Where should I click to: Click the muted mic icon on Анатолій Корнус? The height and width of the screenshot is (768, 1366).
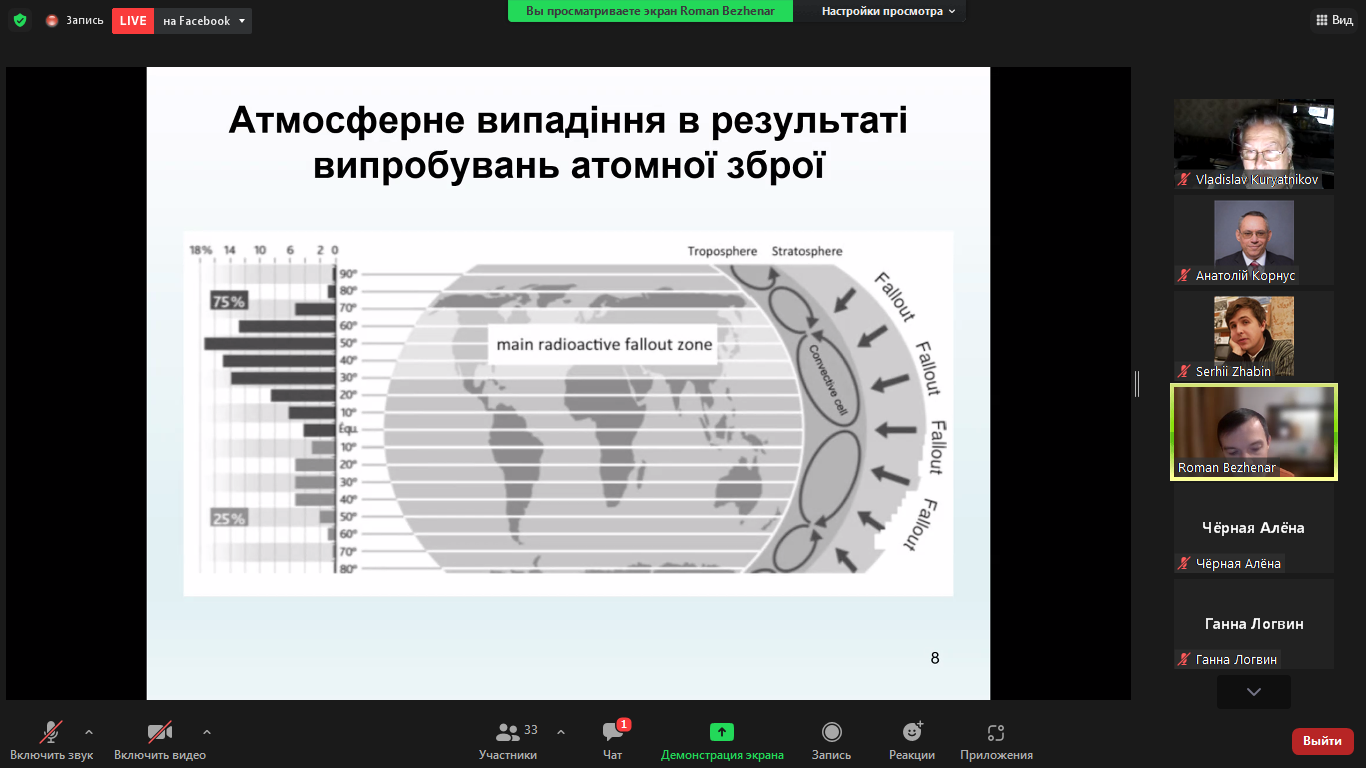click(1185, 276)
